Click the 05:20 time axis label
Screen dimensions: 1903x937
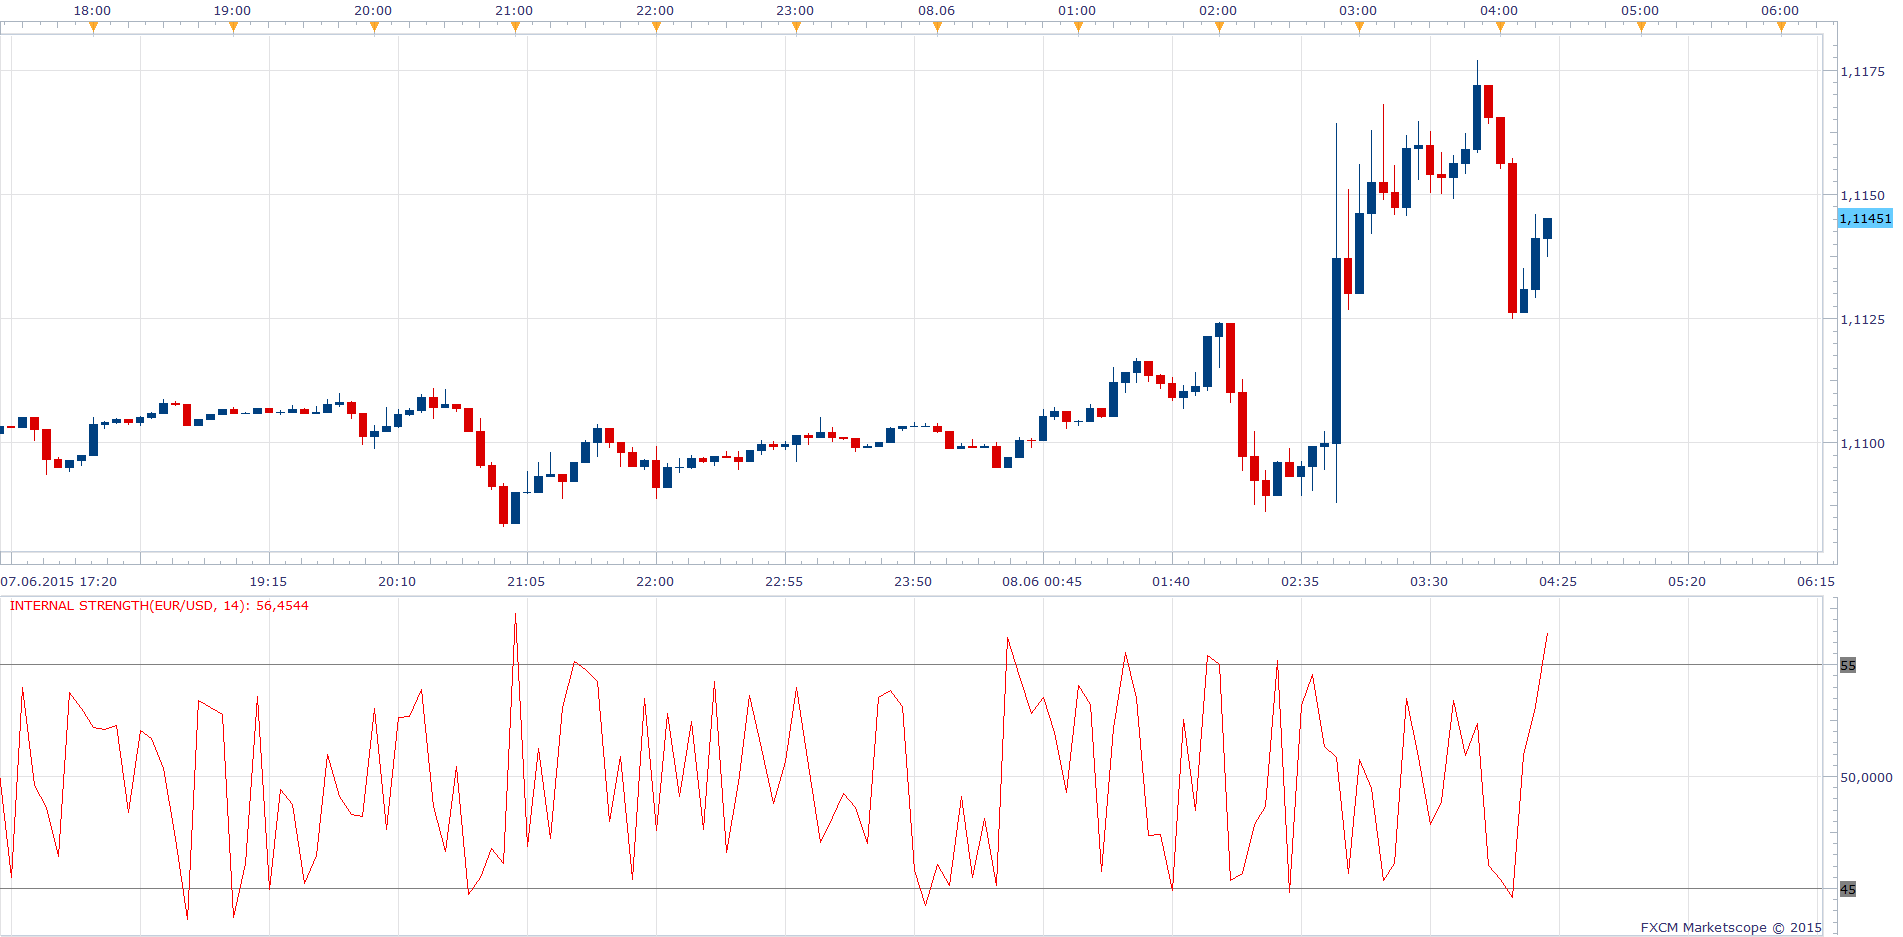[1687, 582]
